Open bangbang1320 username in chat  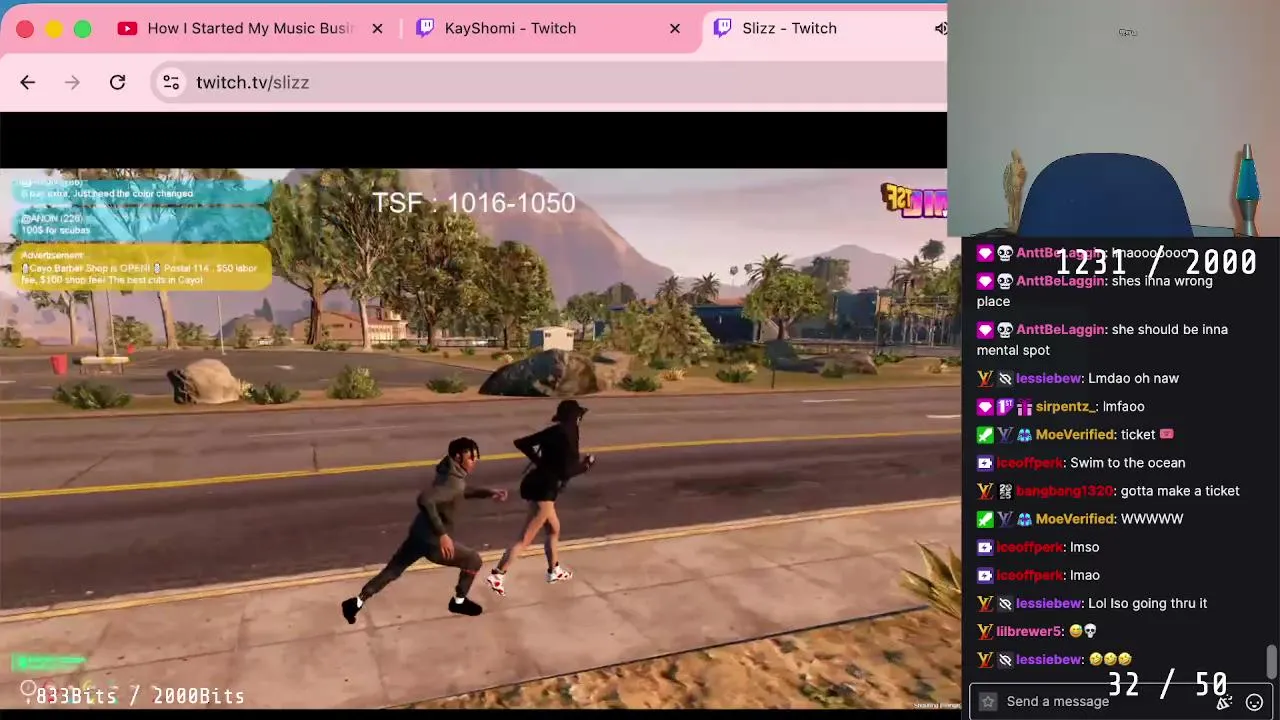[x=1064, y=491]
